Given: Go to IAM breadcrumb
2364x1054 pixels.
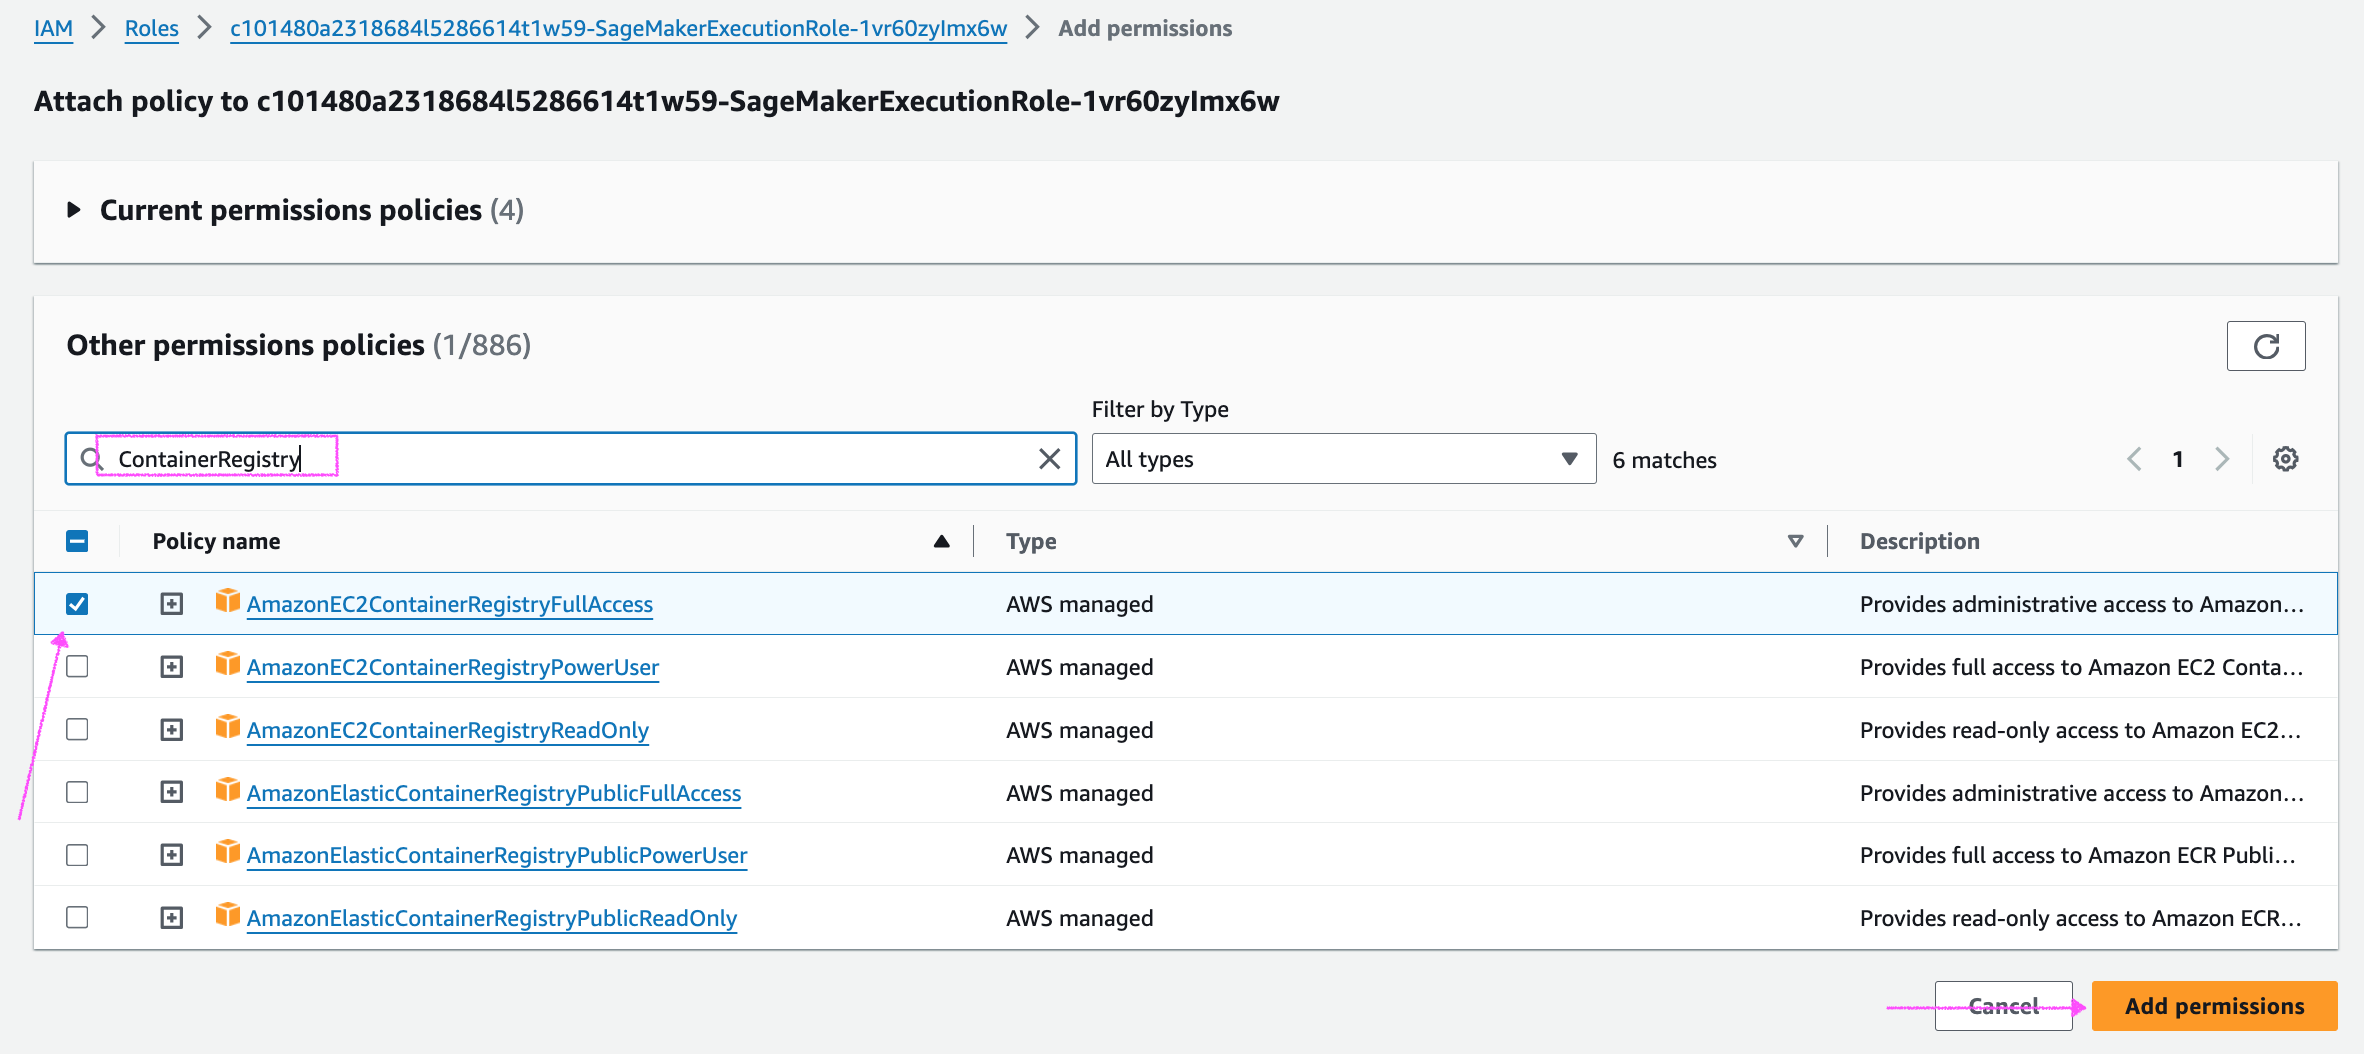Looking at the screenshot, I should (x=53, y=28).
